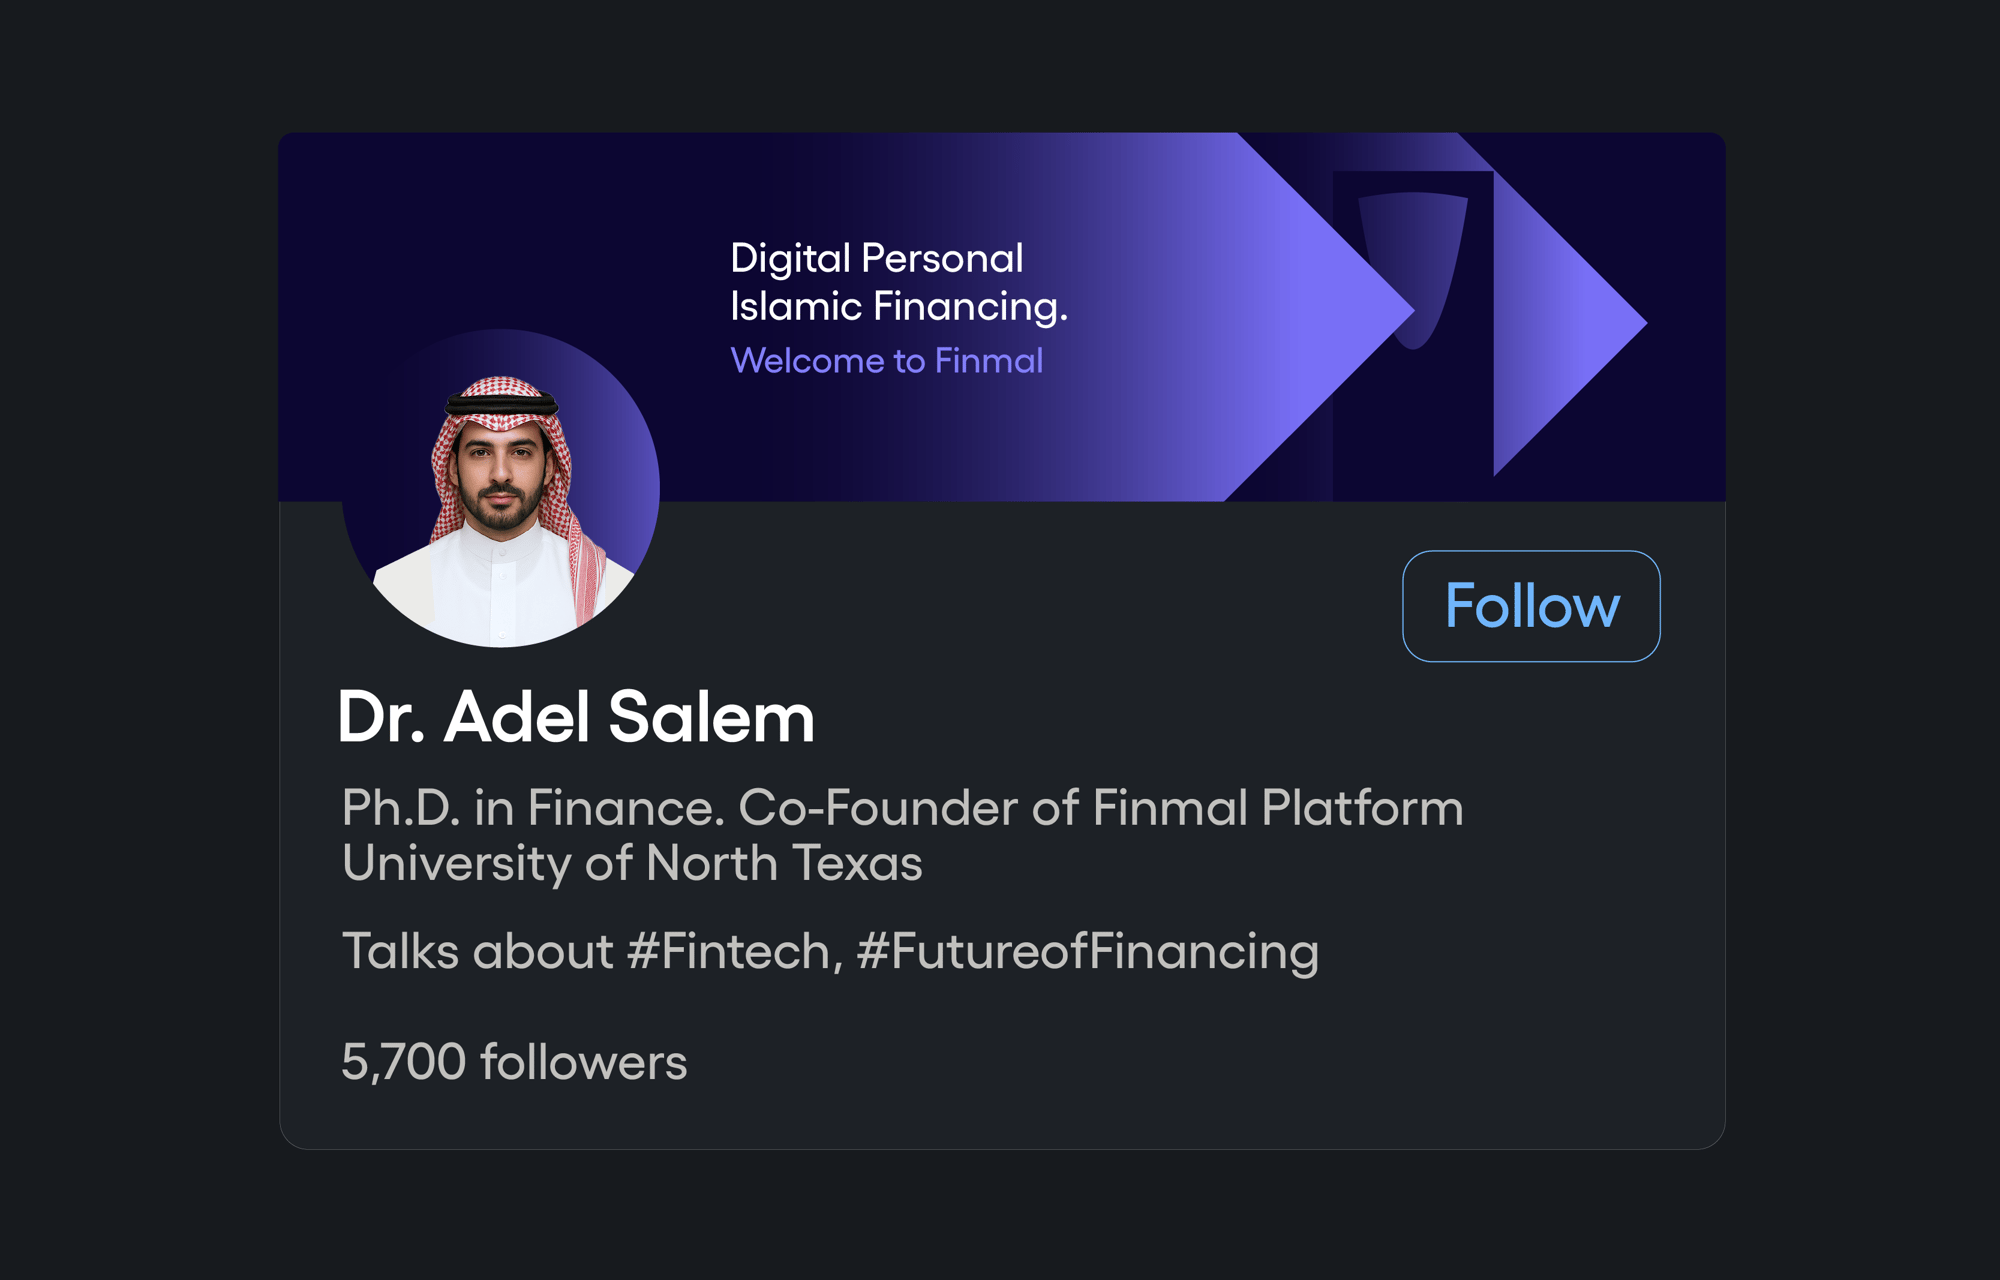Open the #FutureofFinancing hashtag
The image size is (2000, 1280).
click(1092, 952)
